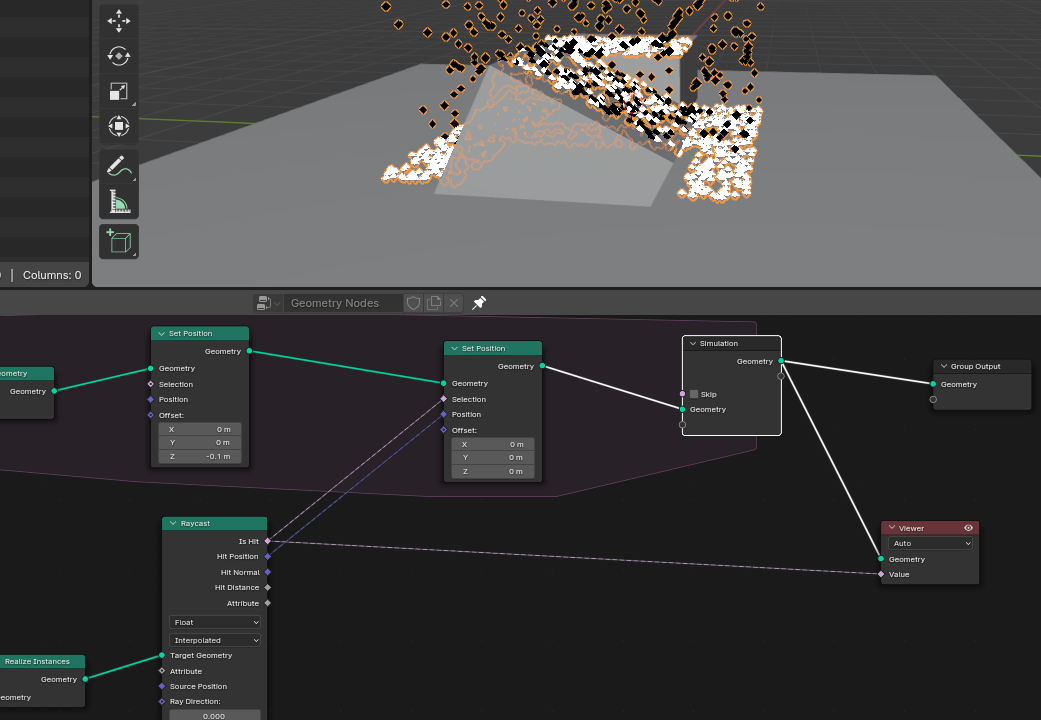
Task: Open the Interpolated mapping dropdown in Raycast
Action: 215,640
